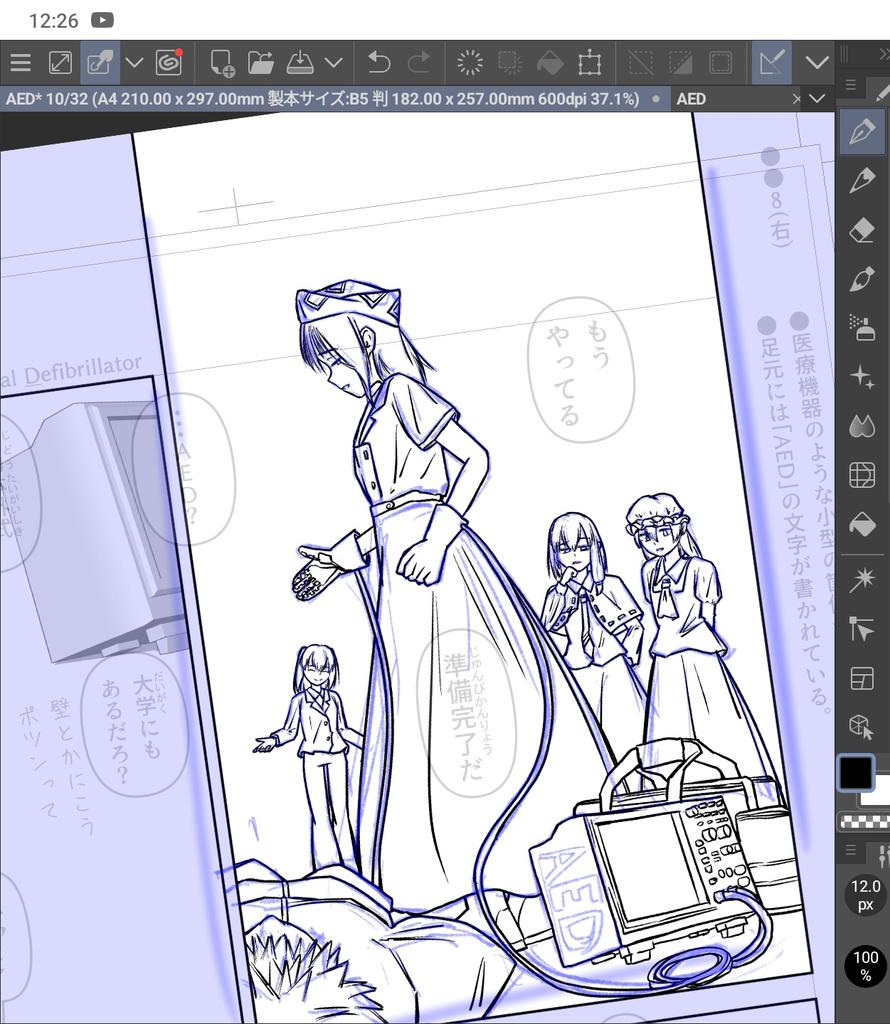
Task: Click the Scale/Rotate transform icon
Action: [589, 63]
